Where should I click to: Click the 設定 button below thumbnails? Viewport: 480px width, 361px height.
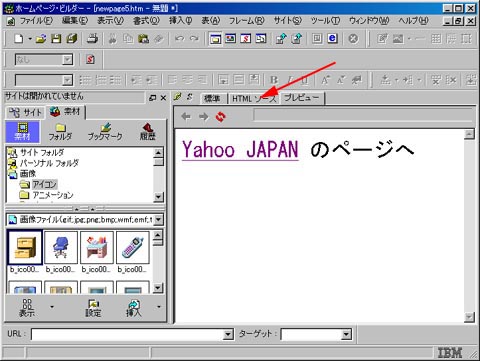tap(93, 307)
